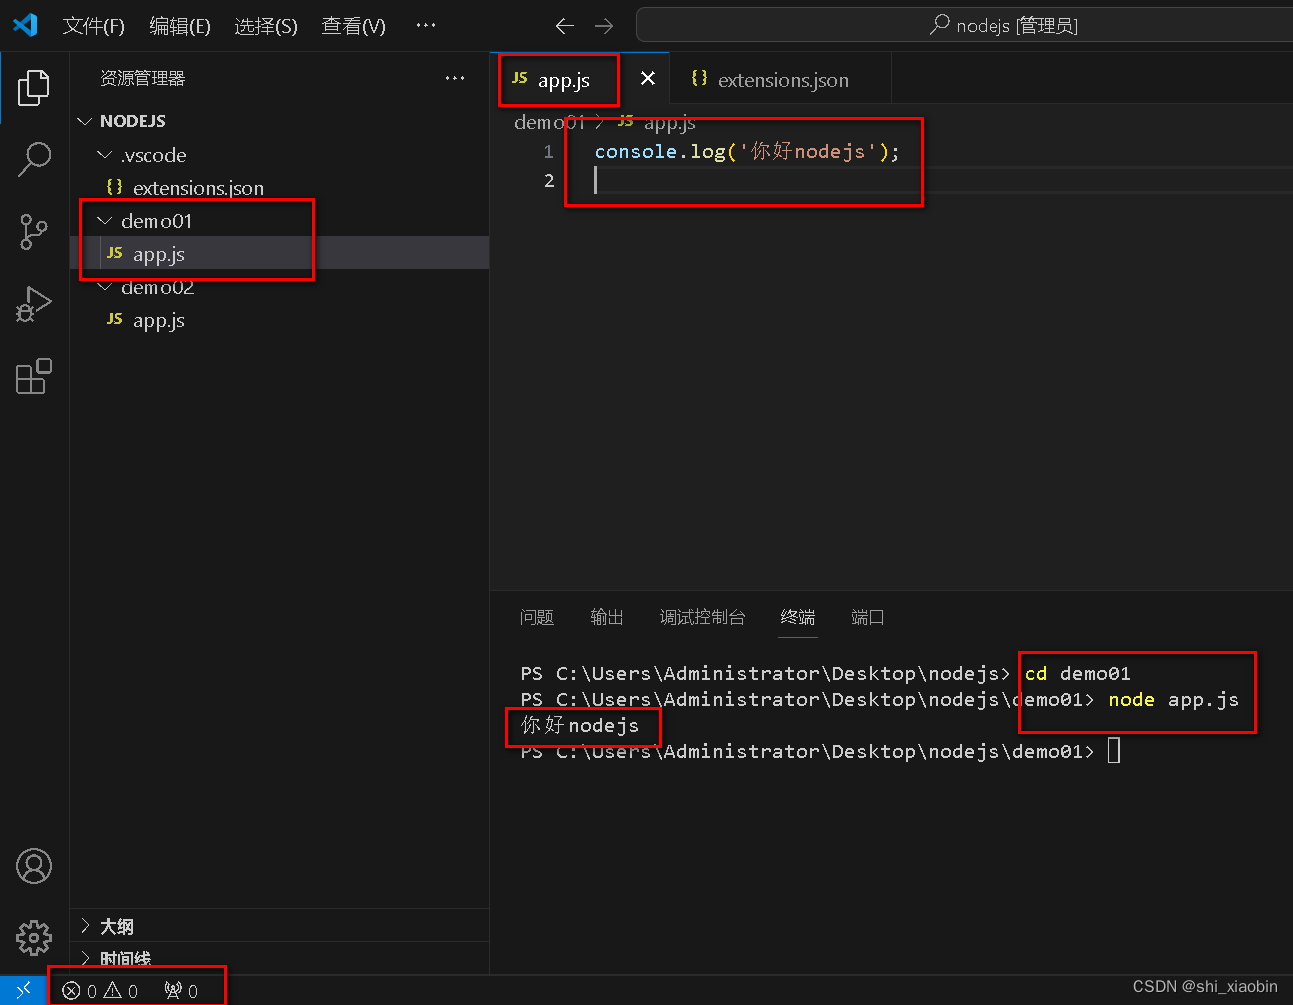The width and height of the screenshot is (1293, 1005).
Task: Click line number 2 in the gutter
Action: 549,181
